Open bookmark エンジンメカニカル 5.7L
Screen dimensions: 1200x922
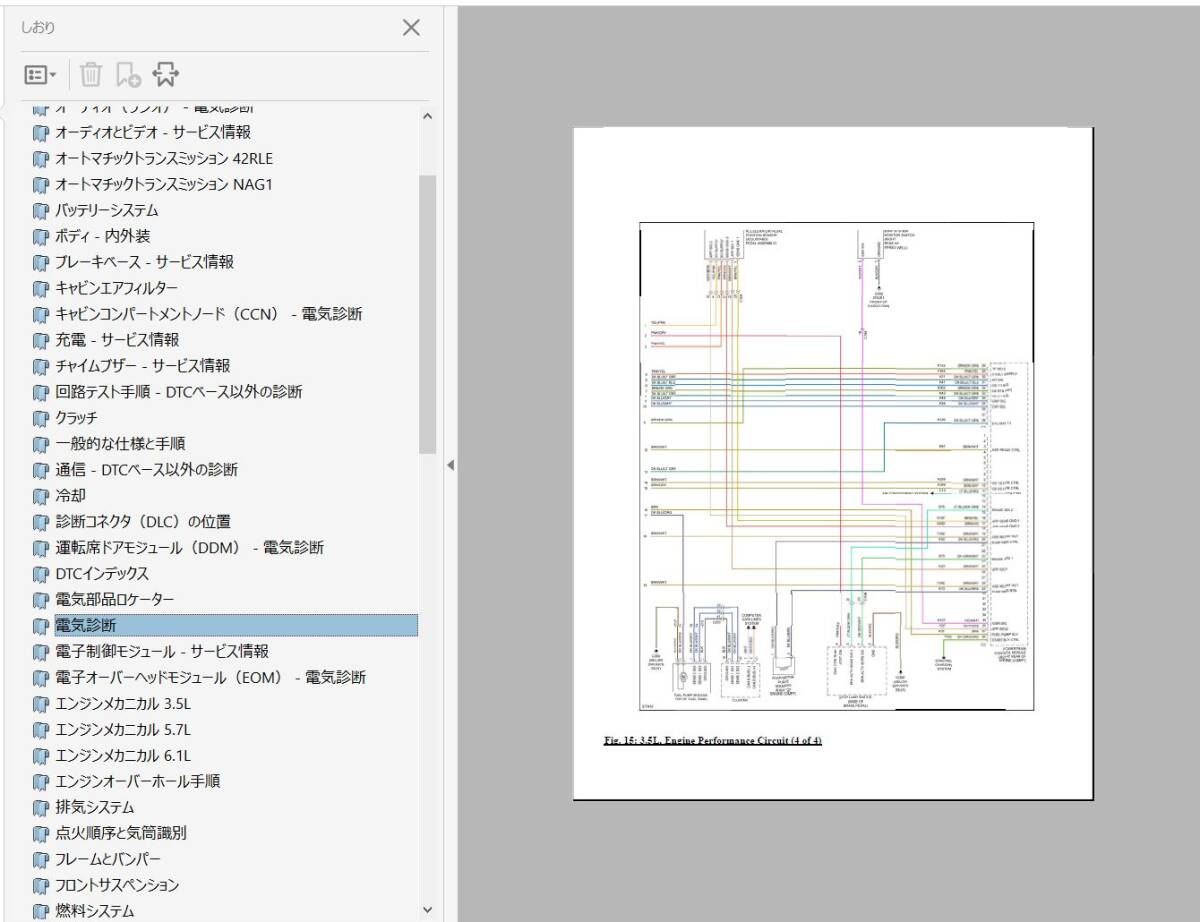coord(123,730)
